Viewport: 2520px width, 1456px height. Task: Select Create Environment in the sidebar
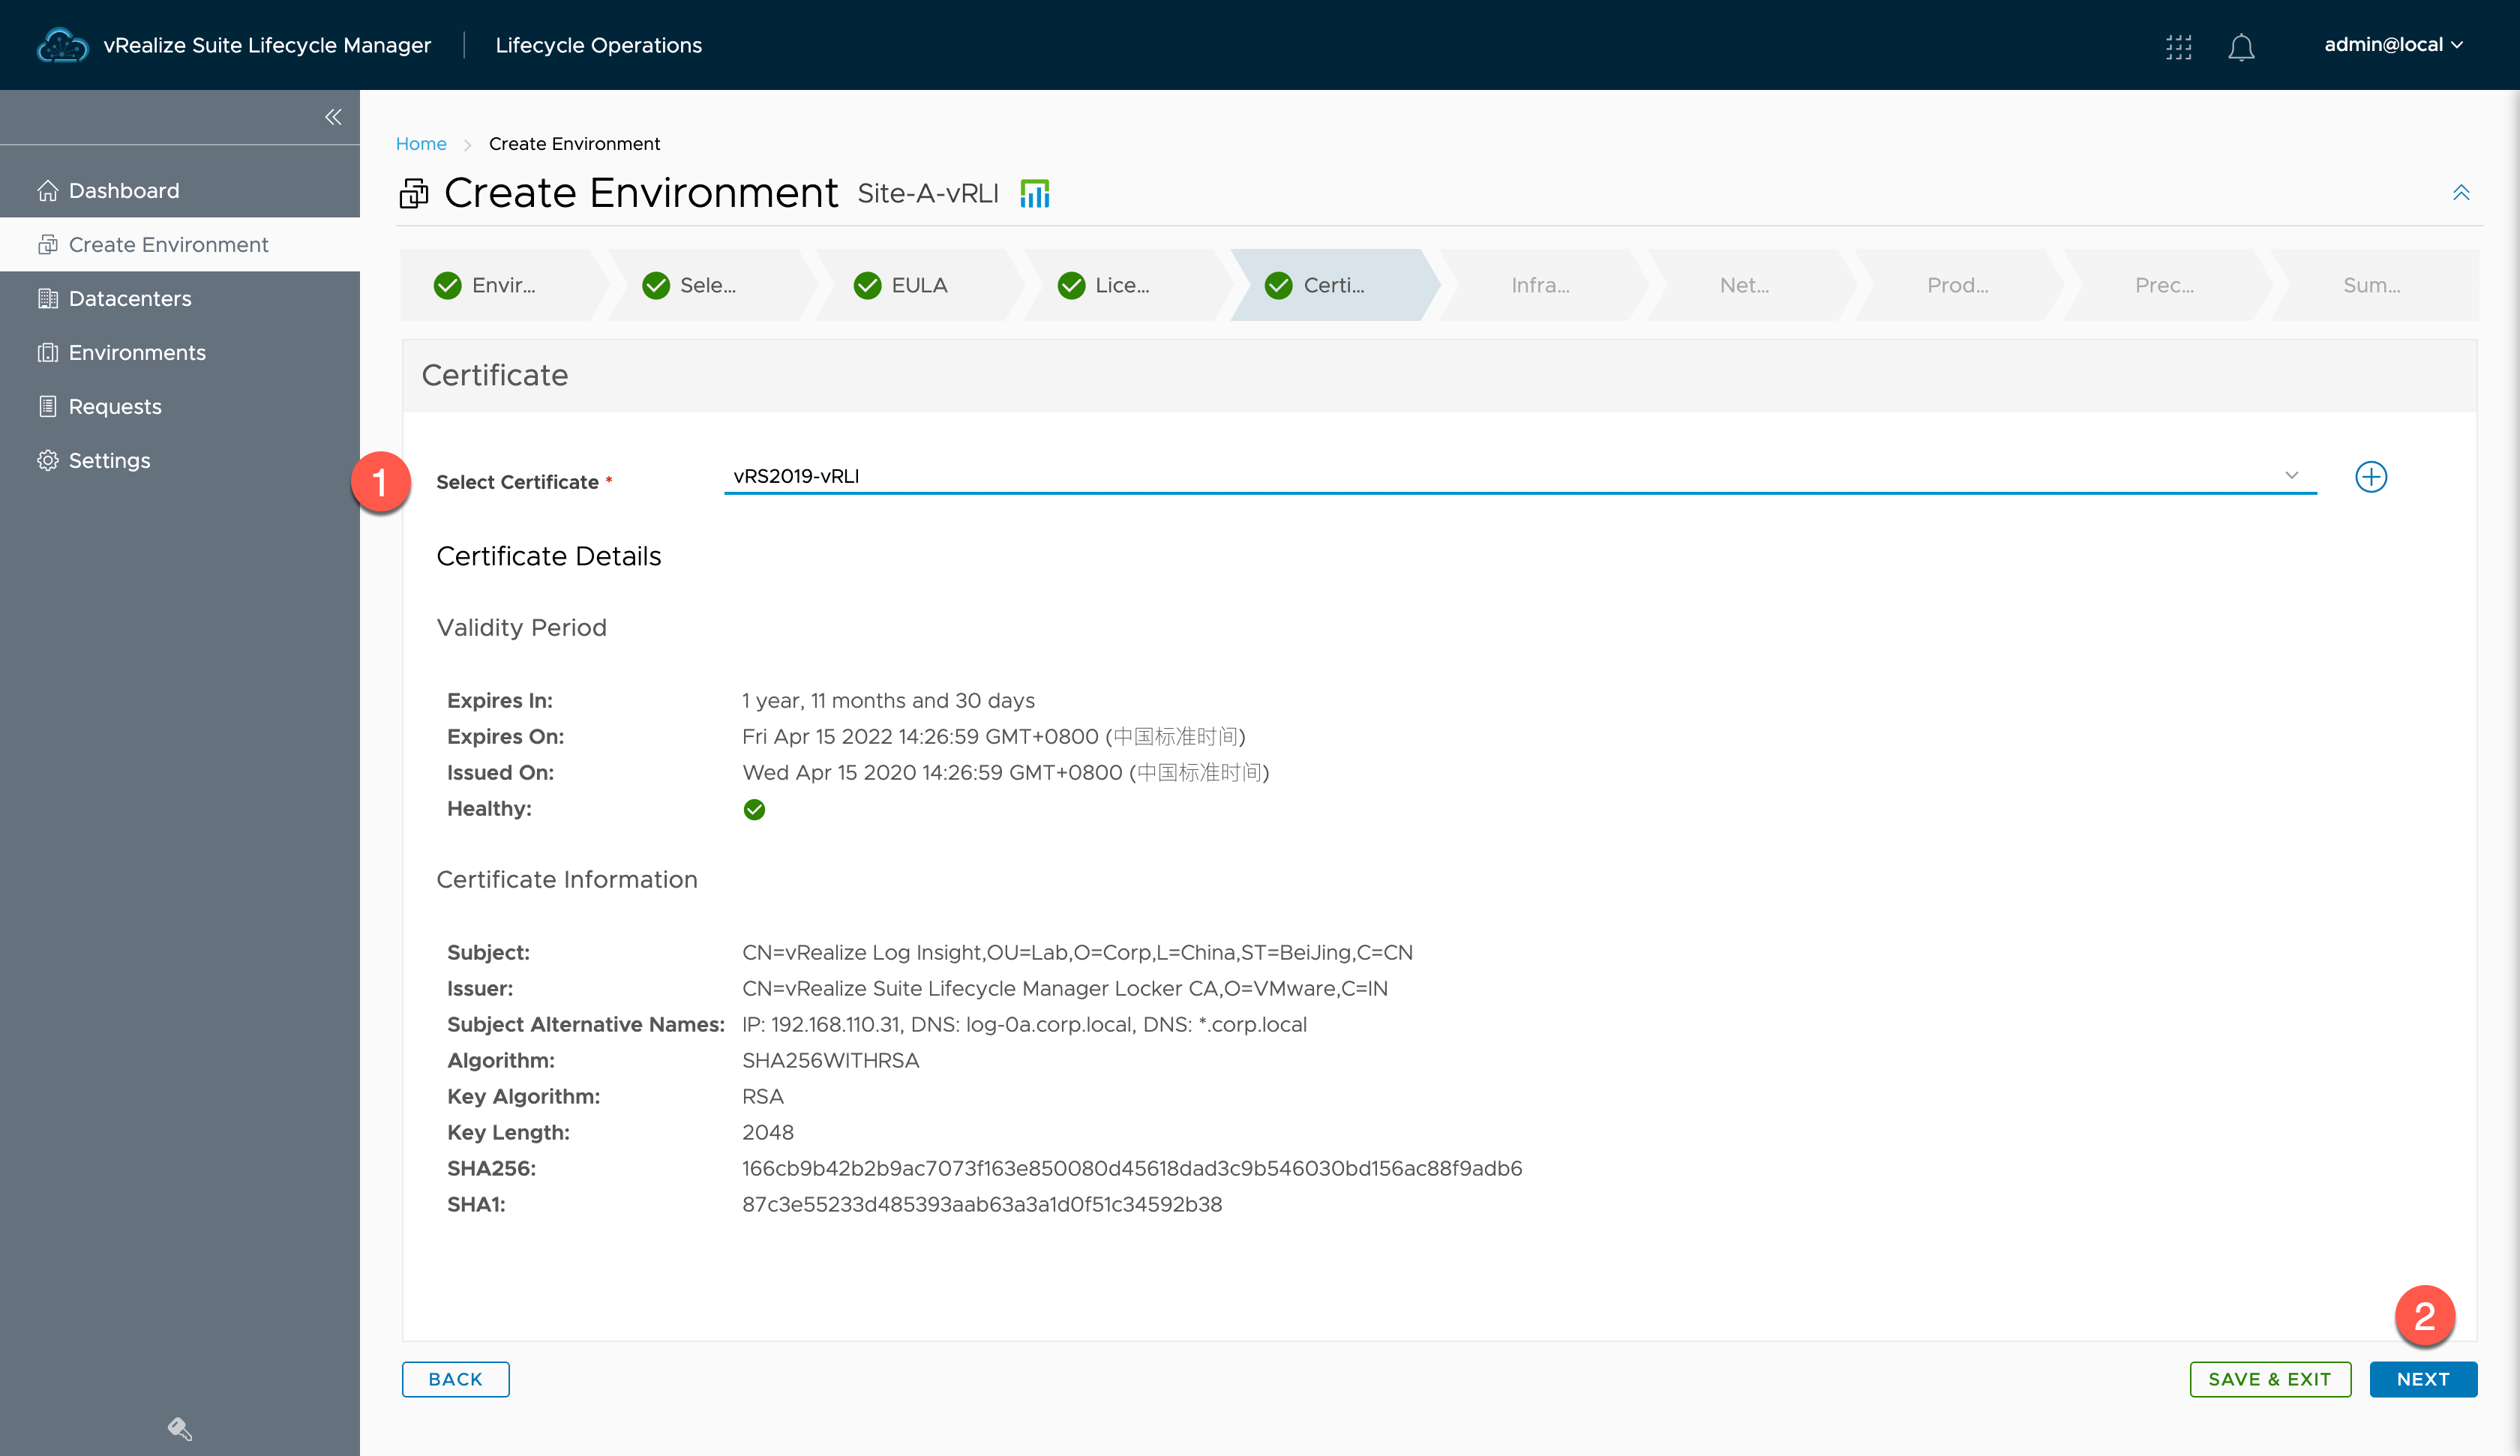pyautogui.click(x=180, y=244)
